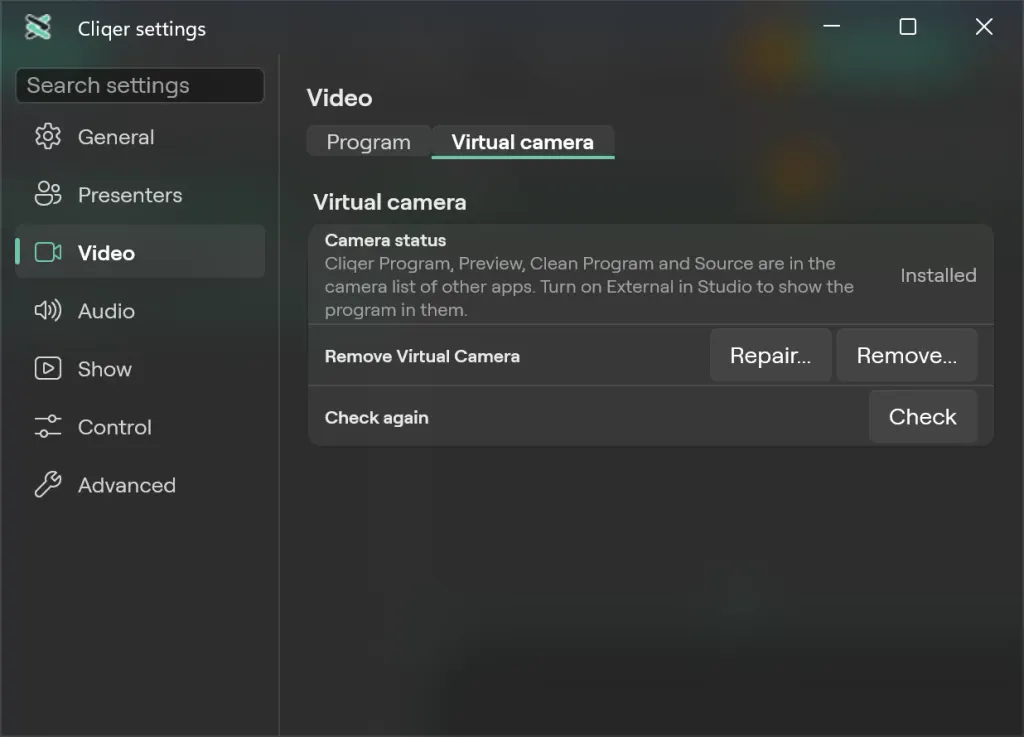Open the General settings section

point(140,137)
